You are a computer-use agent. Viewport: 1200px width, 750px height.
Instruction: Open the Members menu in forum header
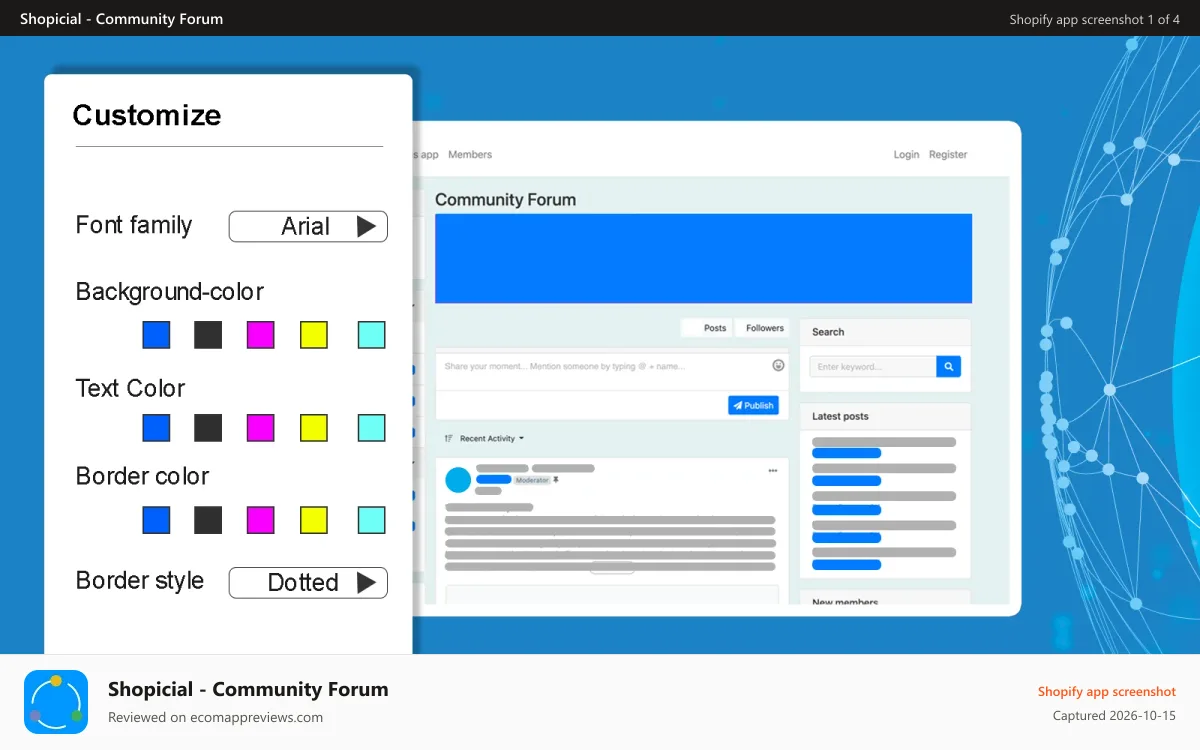[470, 155]
